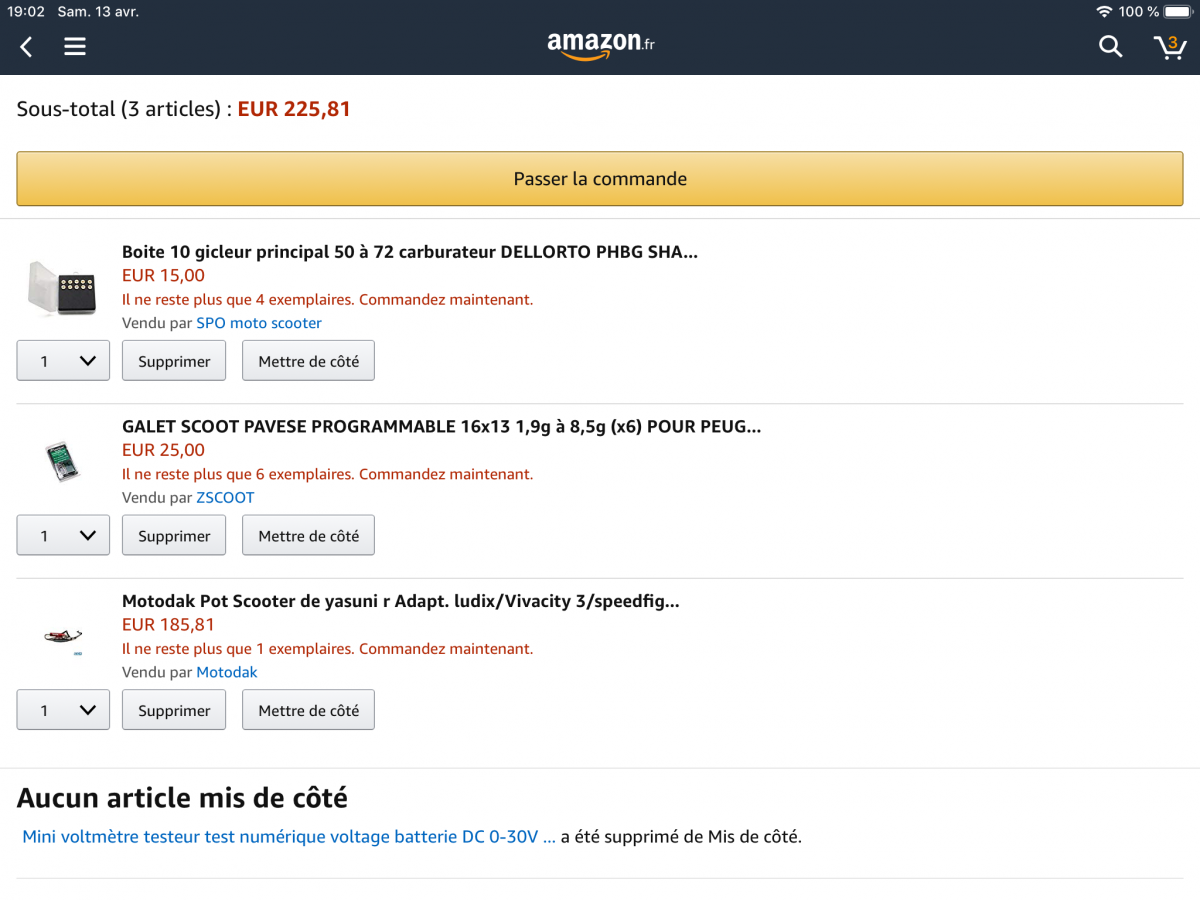Open seller link SPO moto scooter
This screenshot has width=1200, height=900.
pos(259,323)
